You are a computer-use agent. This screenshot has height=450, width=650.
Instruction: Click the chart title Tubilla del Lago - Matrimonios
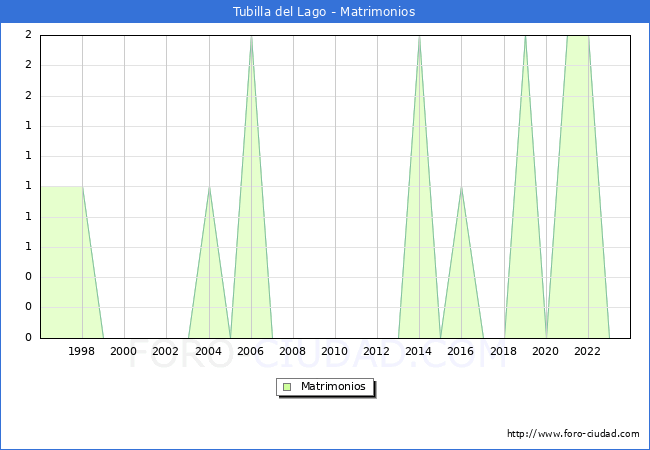click(x=324, y=12)
